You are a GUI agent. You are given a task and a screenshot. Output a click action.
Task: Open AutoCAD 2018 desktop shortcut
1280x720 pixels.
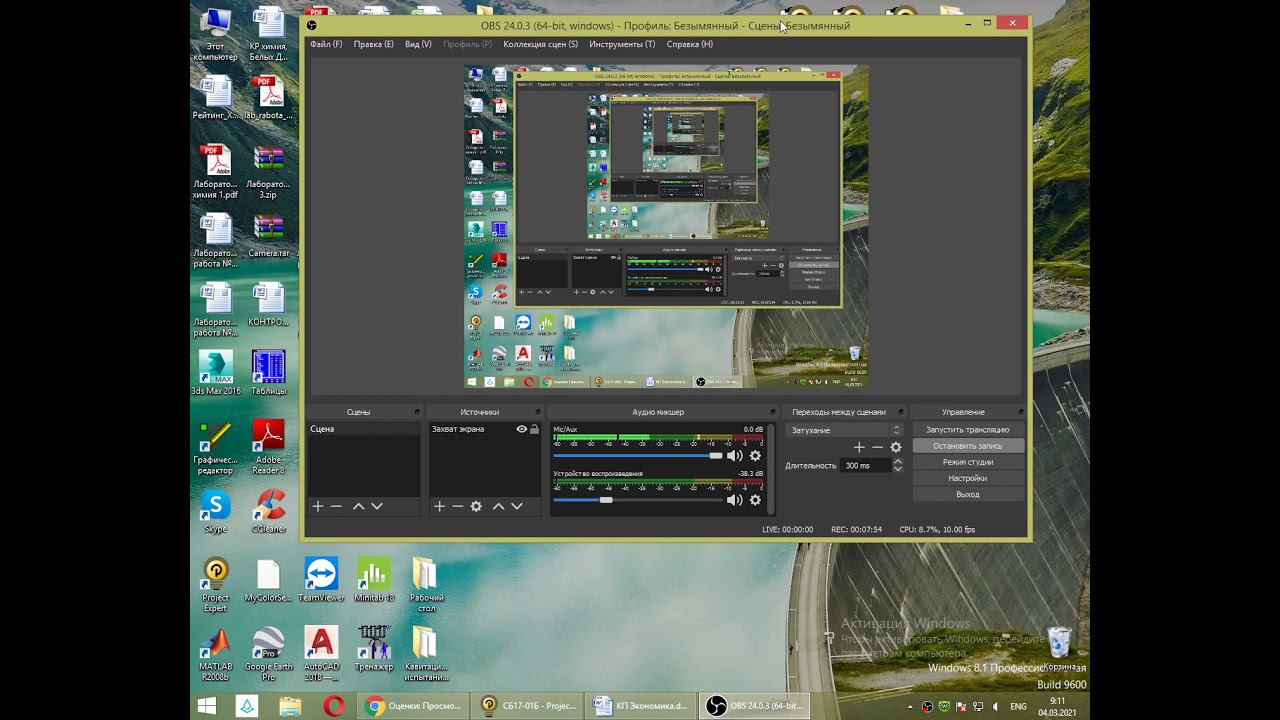(x=321, y=654)
